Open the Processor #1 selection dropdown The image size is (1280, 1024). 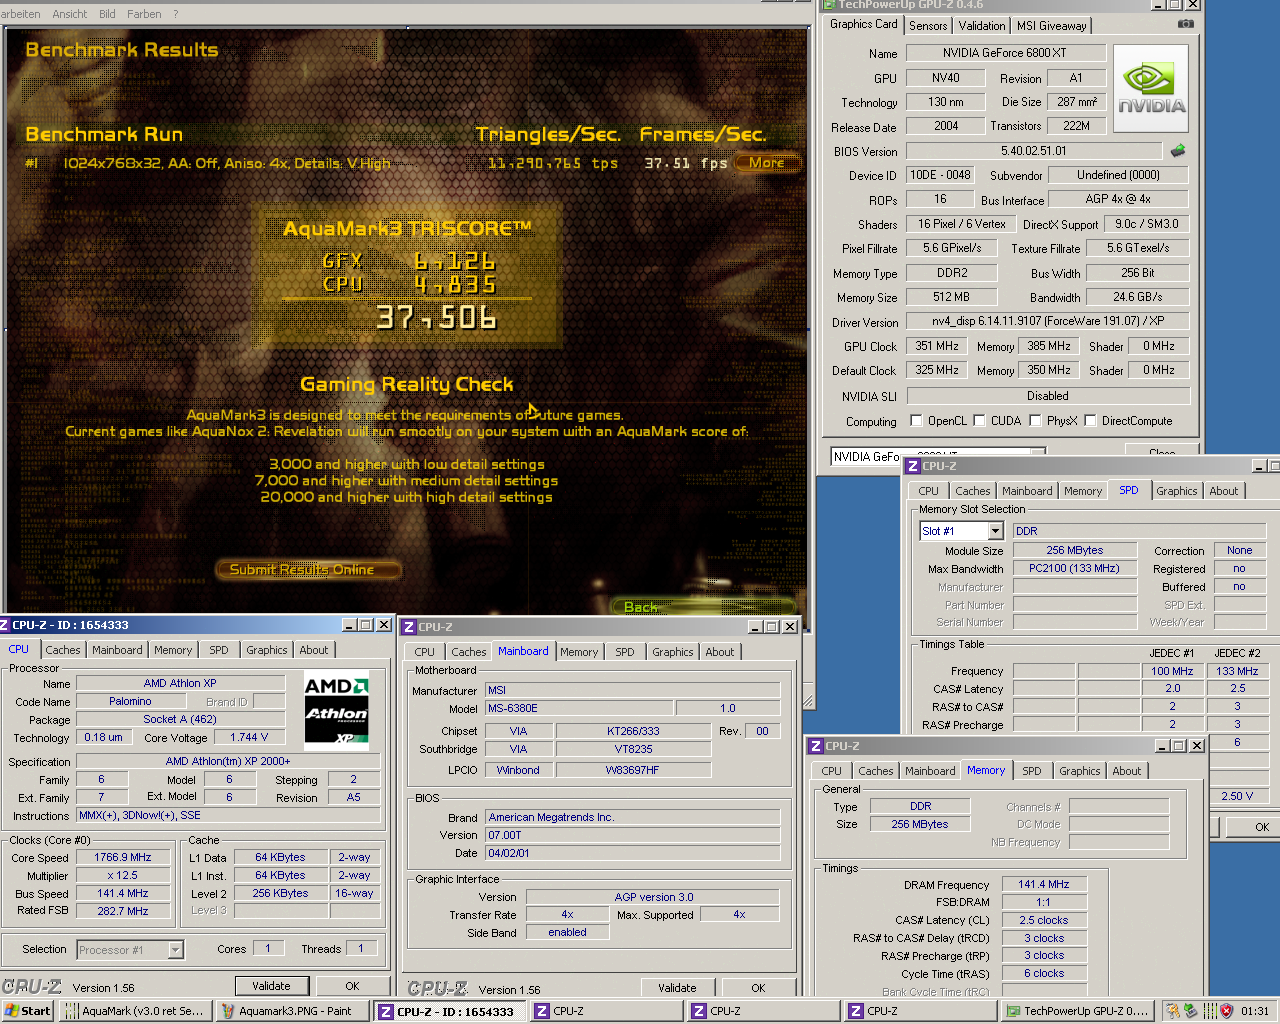point(175,950)
